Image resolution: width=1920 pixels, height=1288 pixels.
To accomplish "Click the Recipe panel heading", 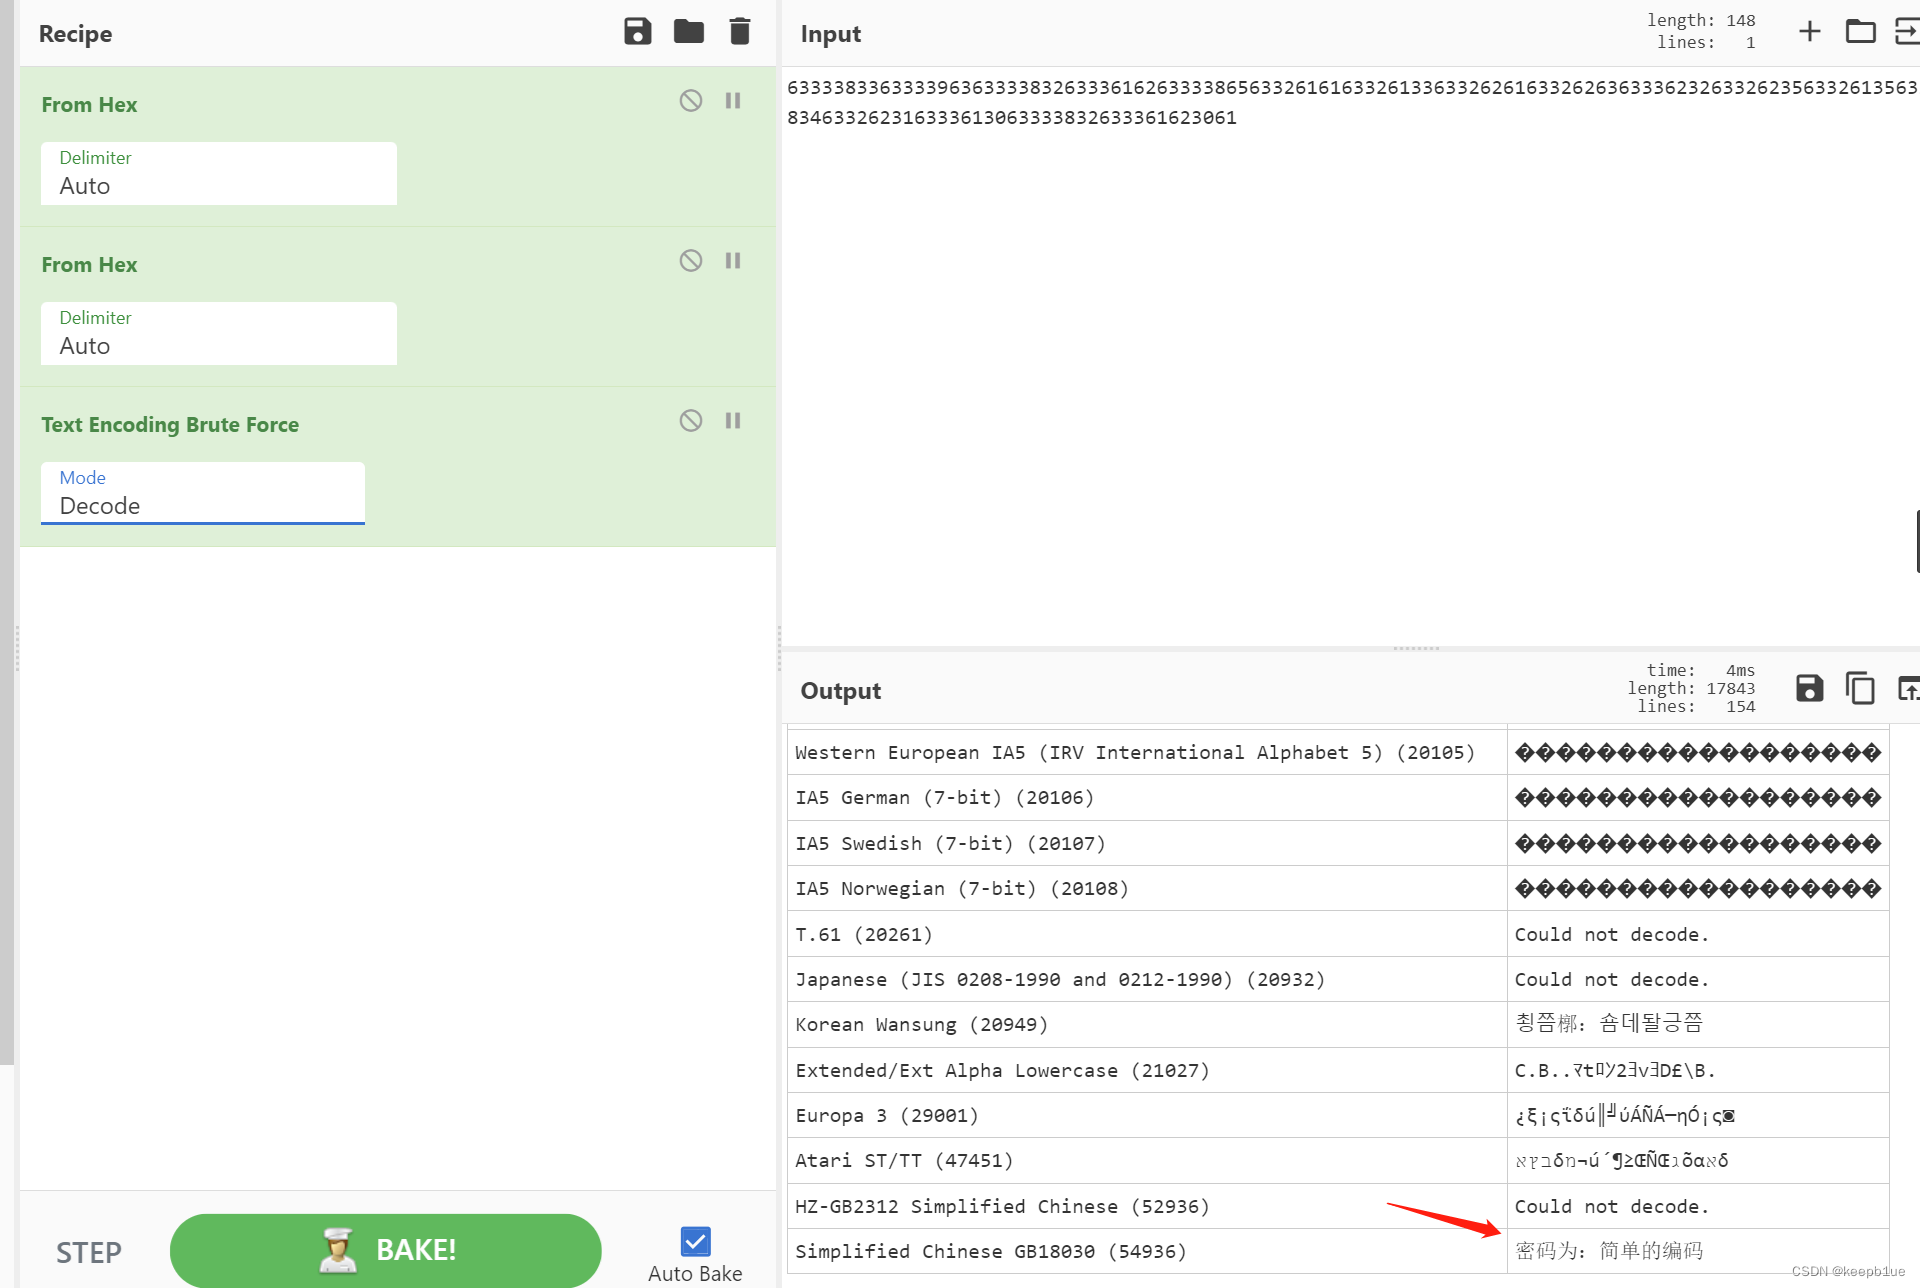I will (x=75, y=33).
